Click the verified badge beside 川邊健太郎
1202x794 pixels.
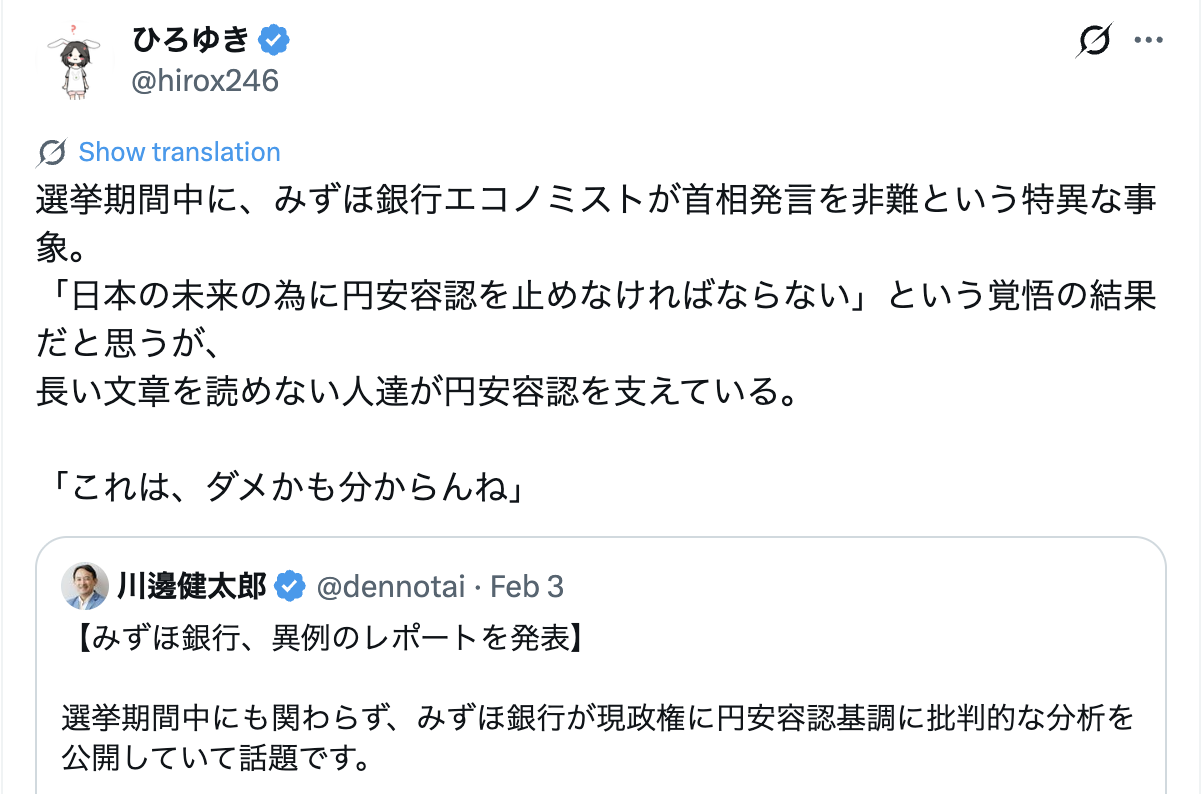tap(290, 587)
